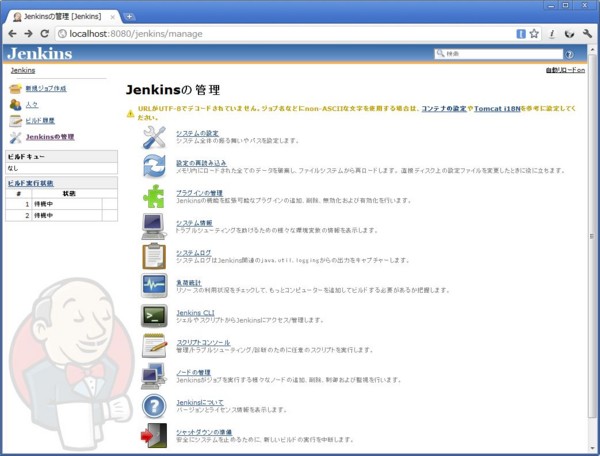Click the green puzzle piece plugin icon
Image resolution: width=600 pixels, height=456 pixels.
point(154,196)
